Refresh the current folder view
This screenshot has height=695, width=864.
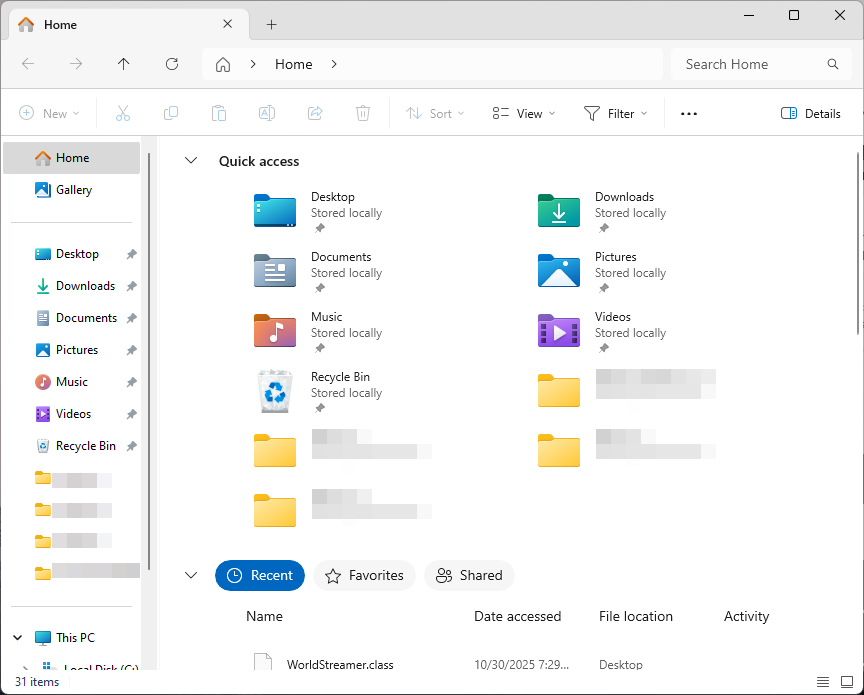pos(171,64)
